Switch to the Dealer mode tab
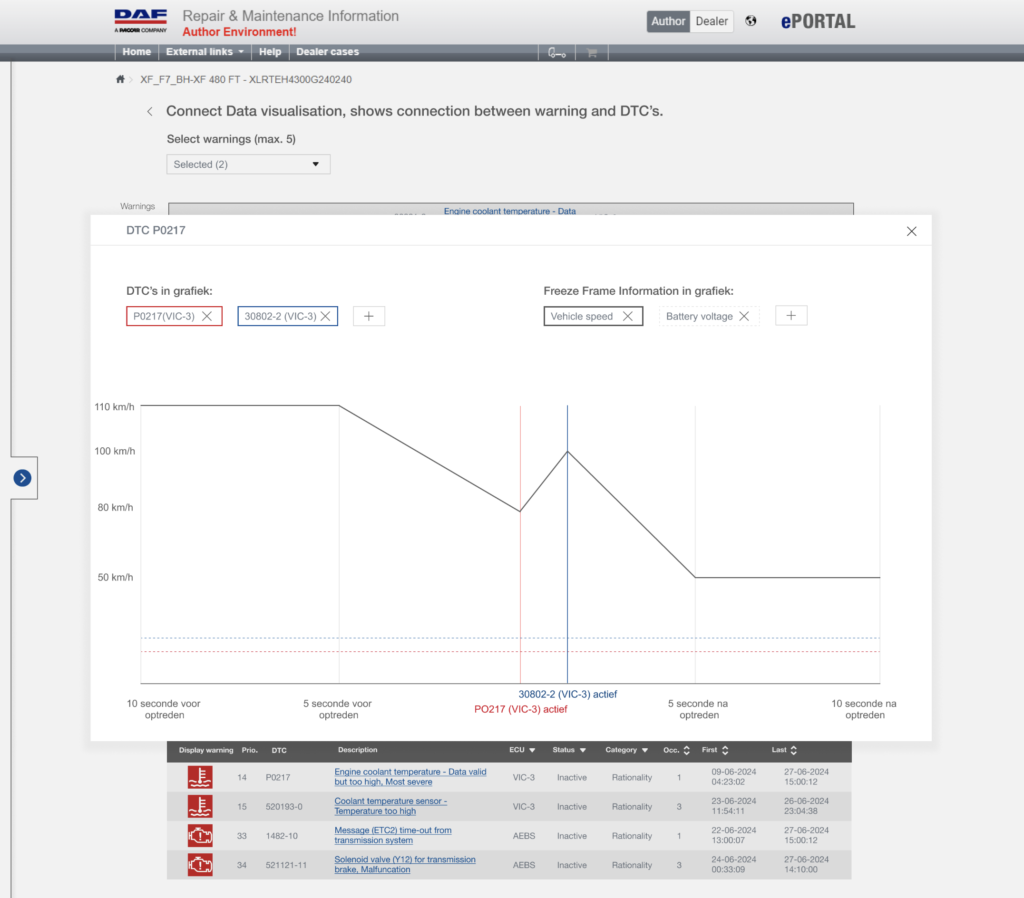Screen dimensions: 1024x898 711,21
